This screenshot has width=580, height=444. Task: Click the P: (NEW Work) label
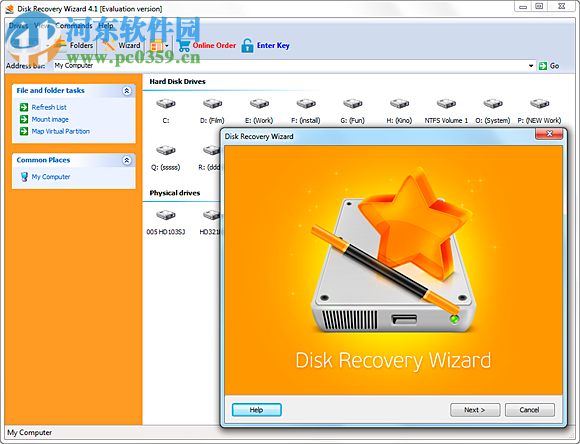coord(539,121)
